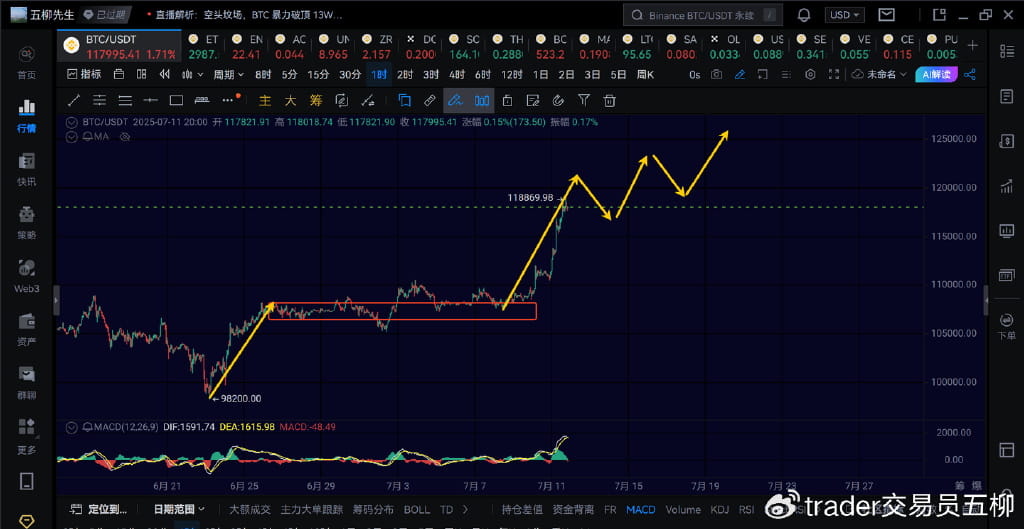Collapse the MA indicator chevron
1024x529 pixels.
(72, 136)
